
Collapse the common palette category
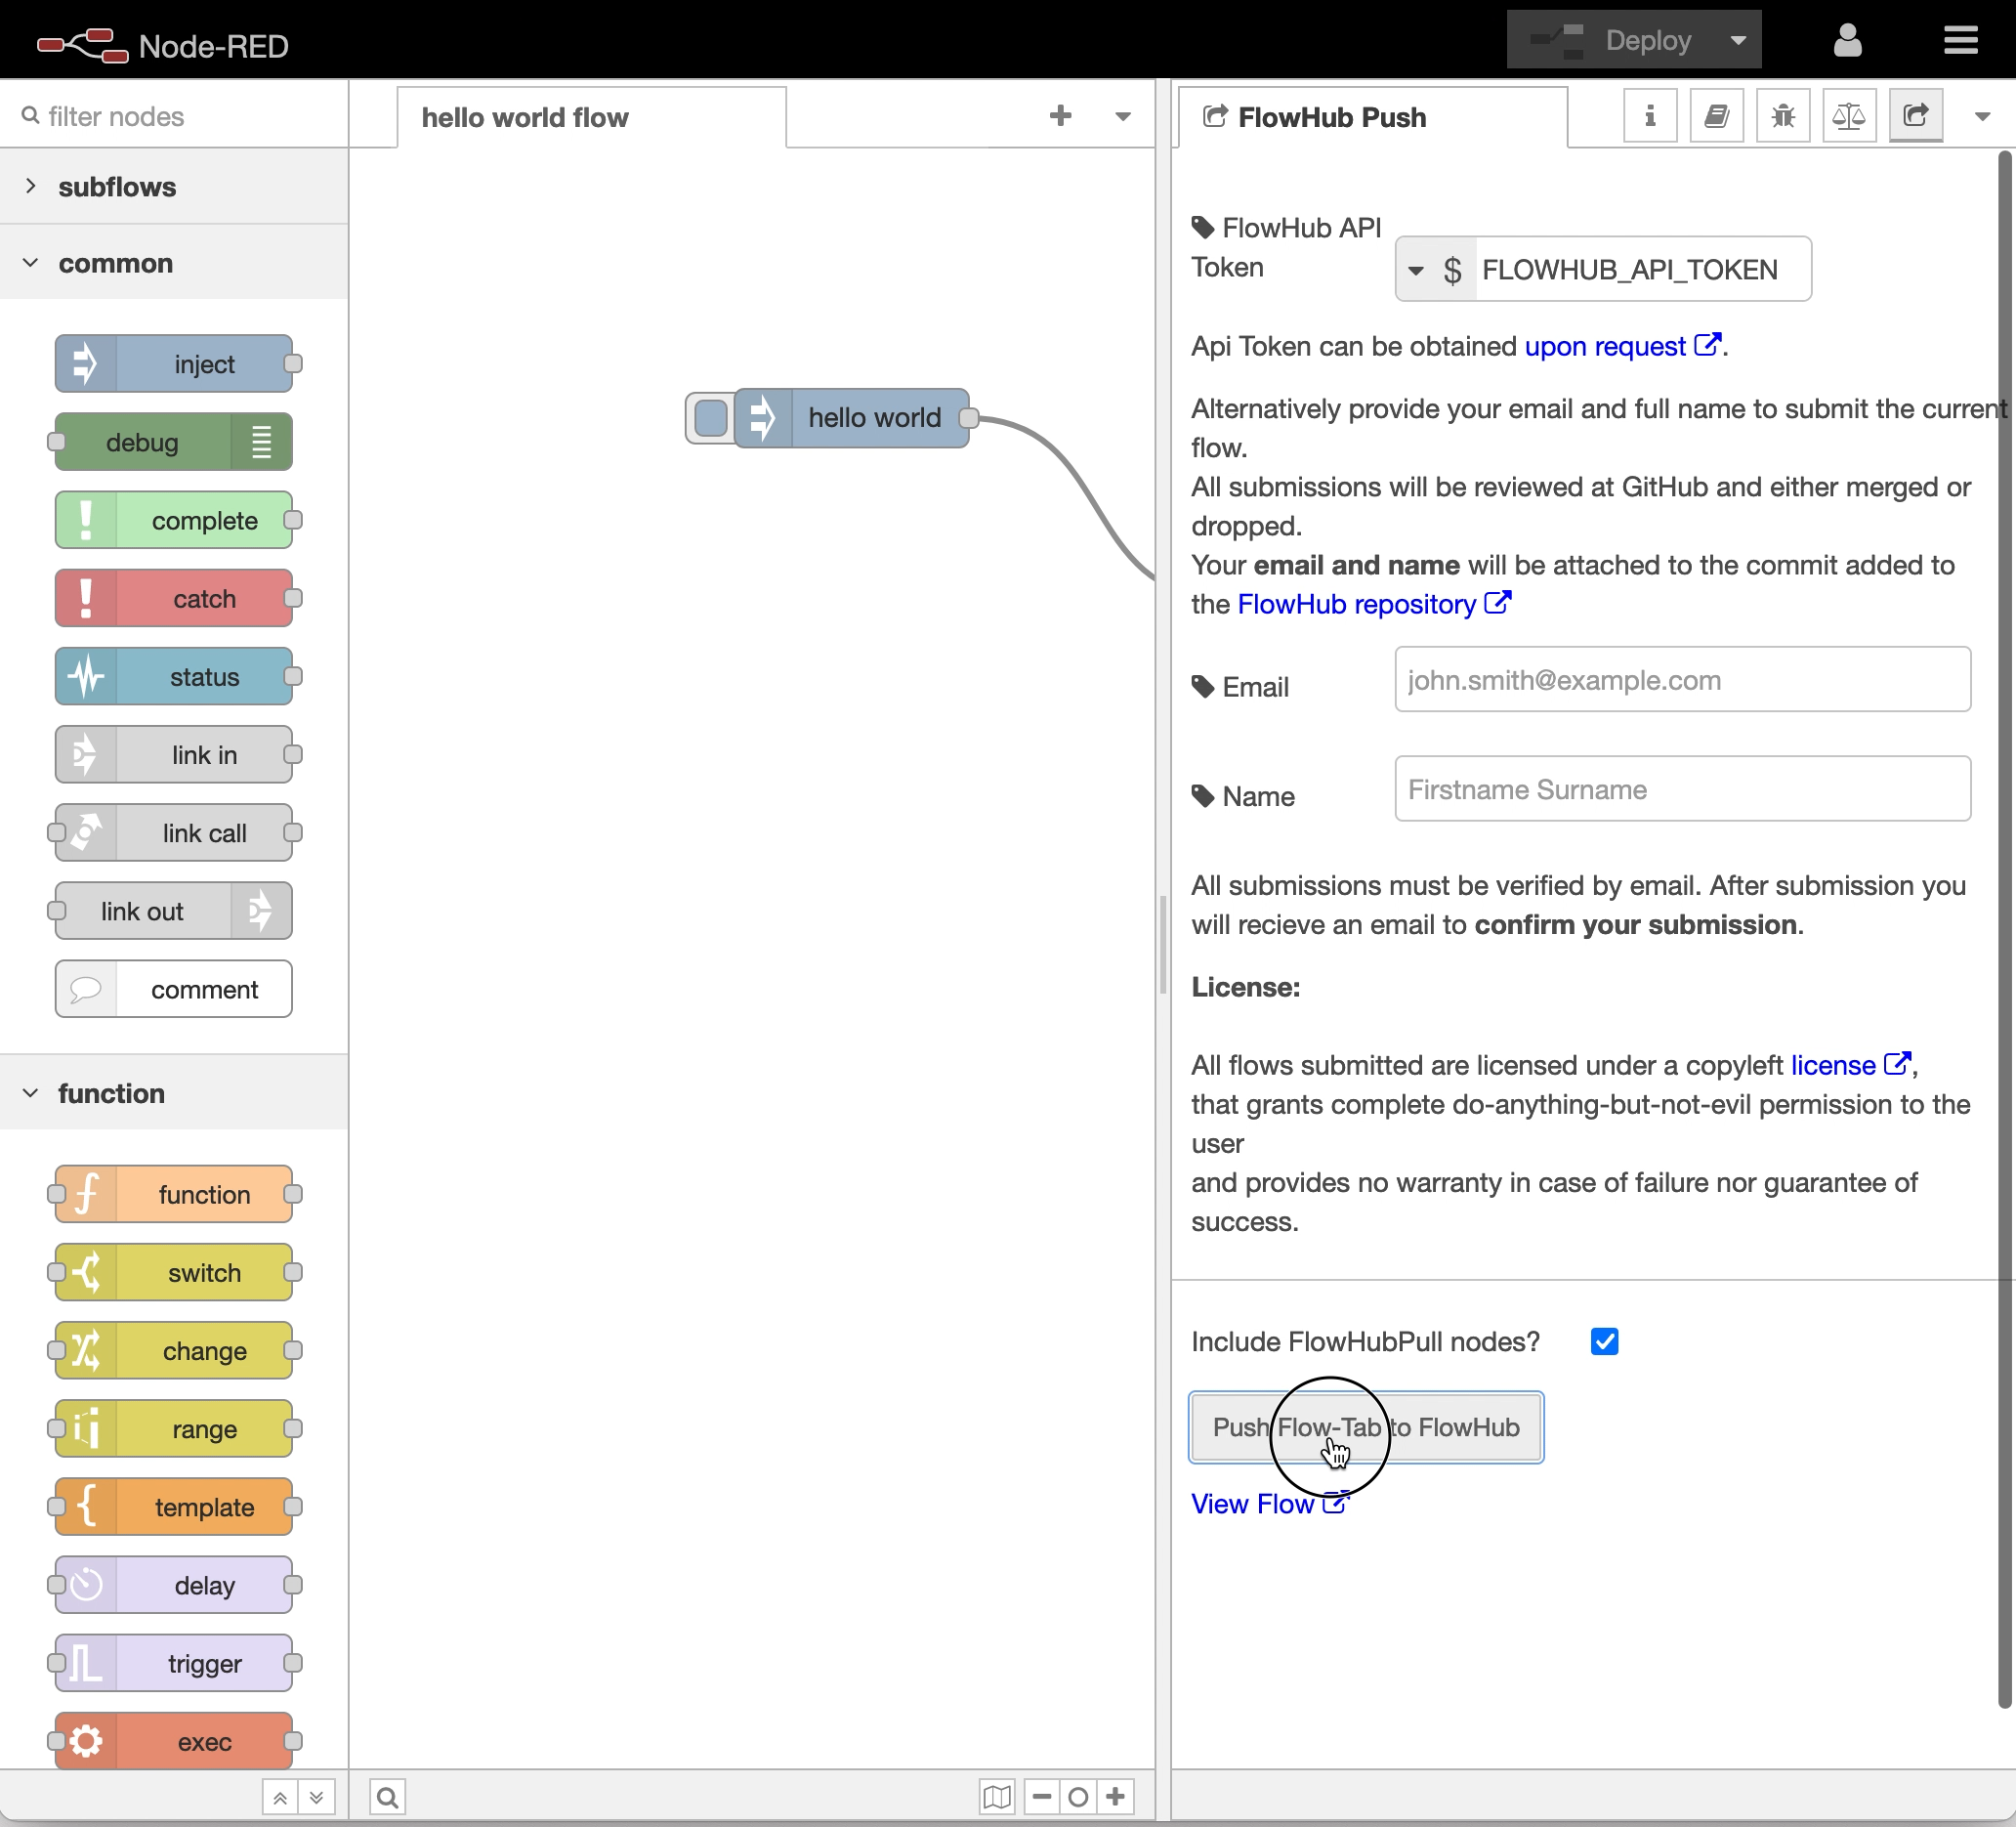coord(174,262)
